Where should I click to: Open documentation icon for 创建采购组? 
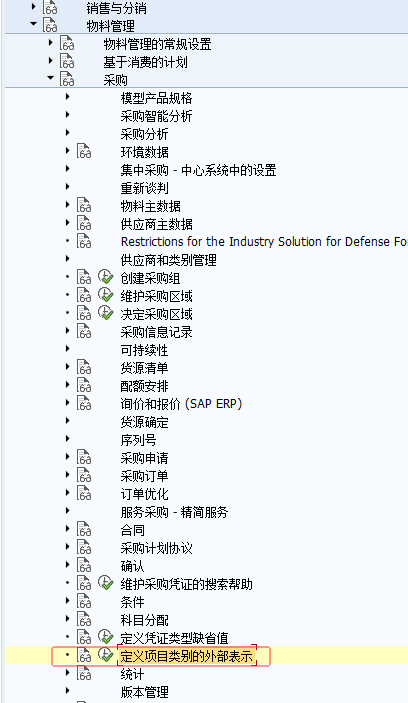84,278
